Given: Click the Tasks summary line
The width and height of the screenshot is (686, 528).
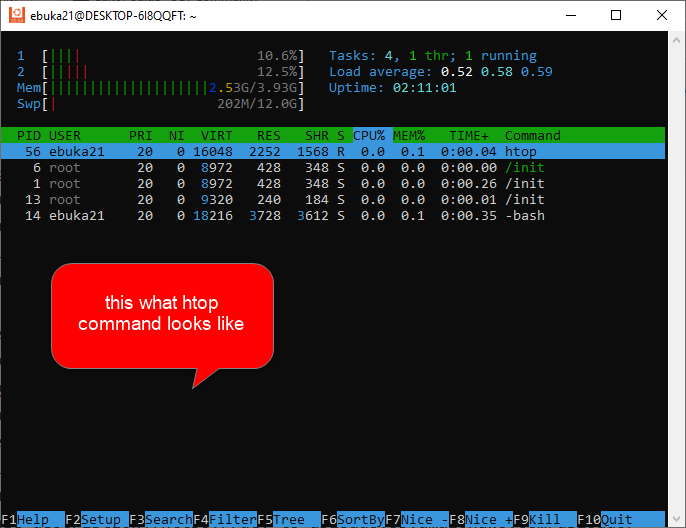Looking at the screenshot, I should (433, 56).
